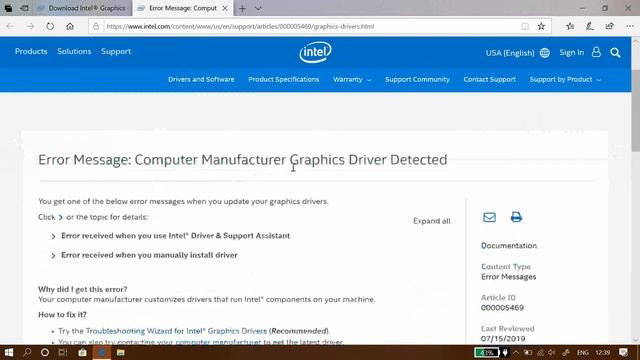Click the Sign In link

571,53
